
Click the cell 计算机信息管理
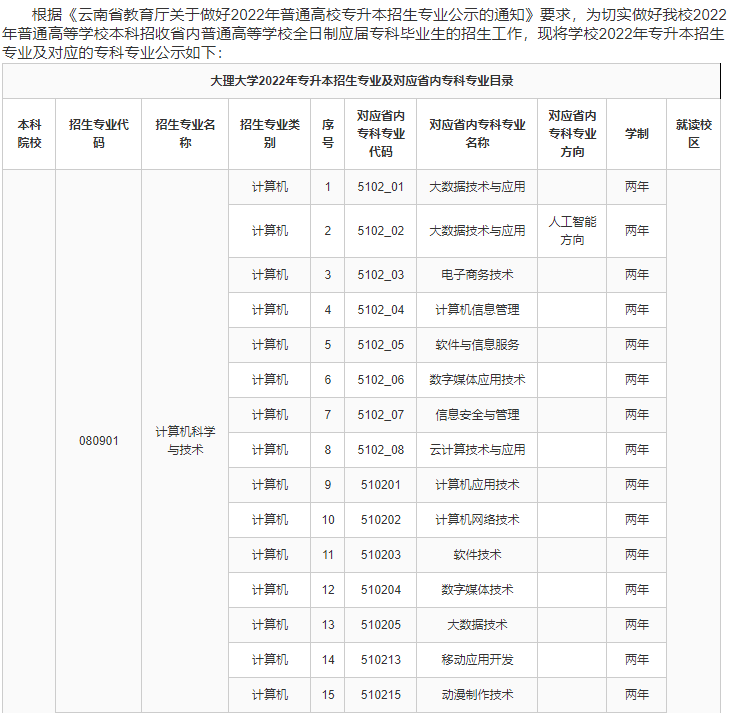477,310
